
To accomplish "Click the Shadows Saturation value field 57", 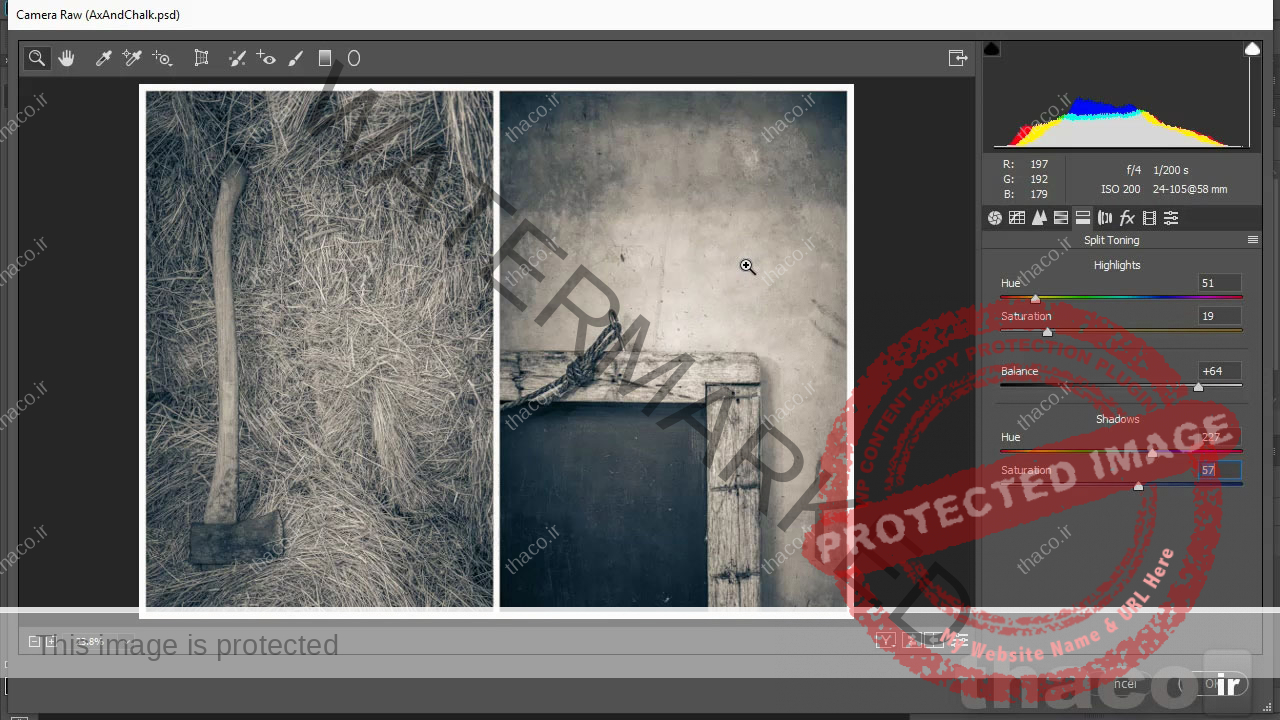I will [1220, 470].
